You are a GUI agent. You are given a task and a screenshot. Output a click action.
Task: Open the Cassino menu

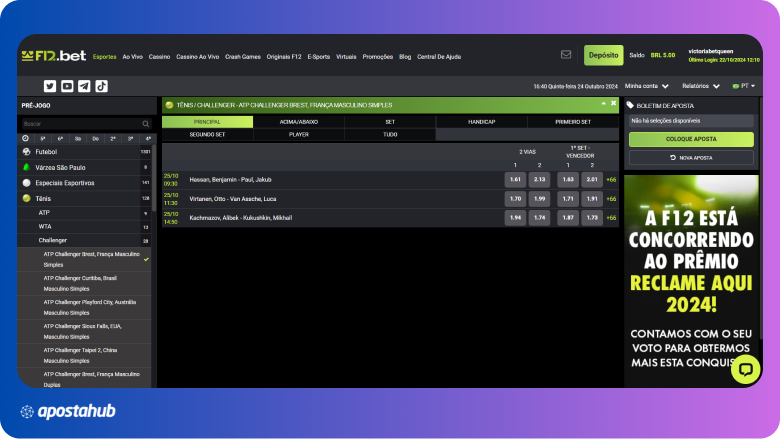tap(159, 57)
